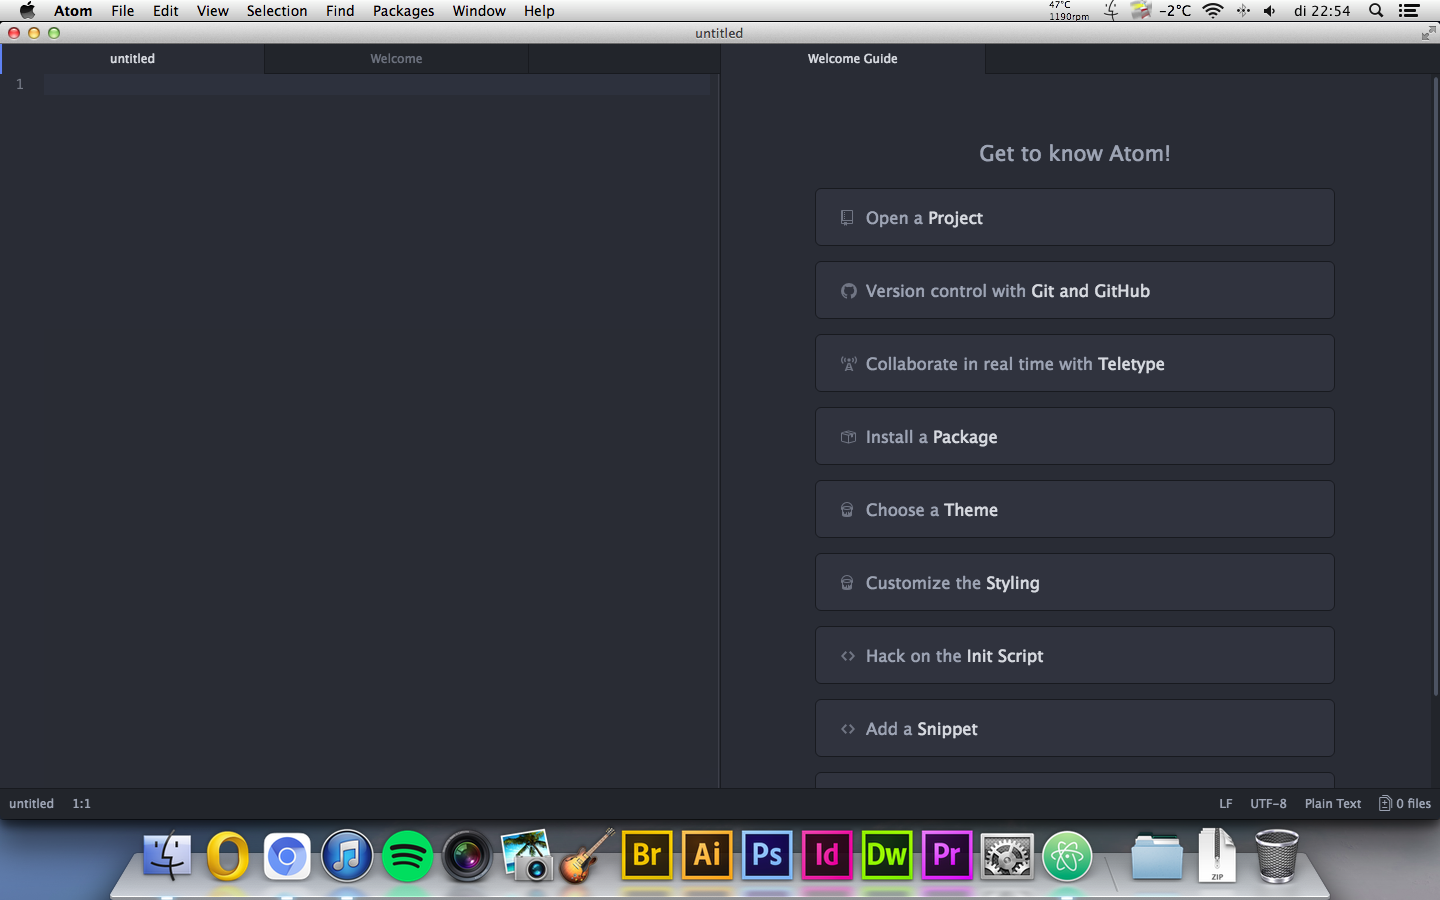This screenshot has width=1440, height=900.
Task: Open Adobe Photoshop from the Dock
Action: tap(767, 855)
